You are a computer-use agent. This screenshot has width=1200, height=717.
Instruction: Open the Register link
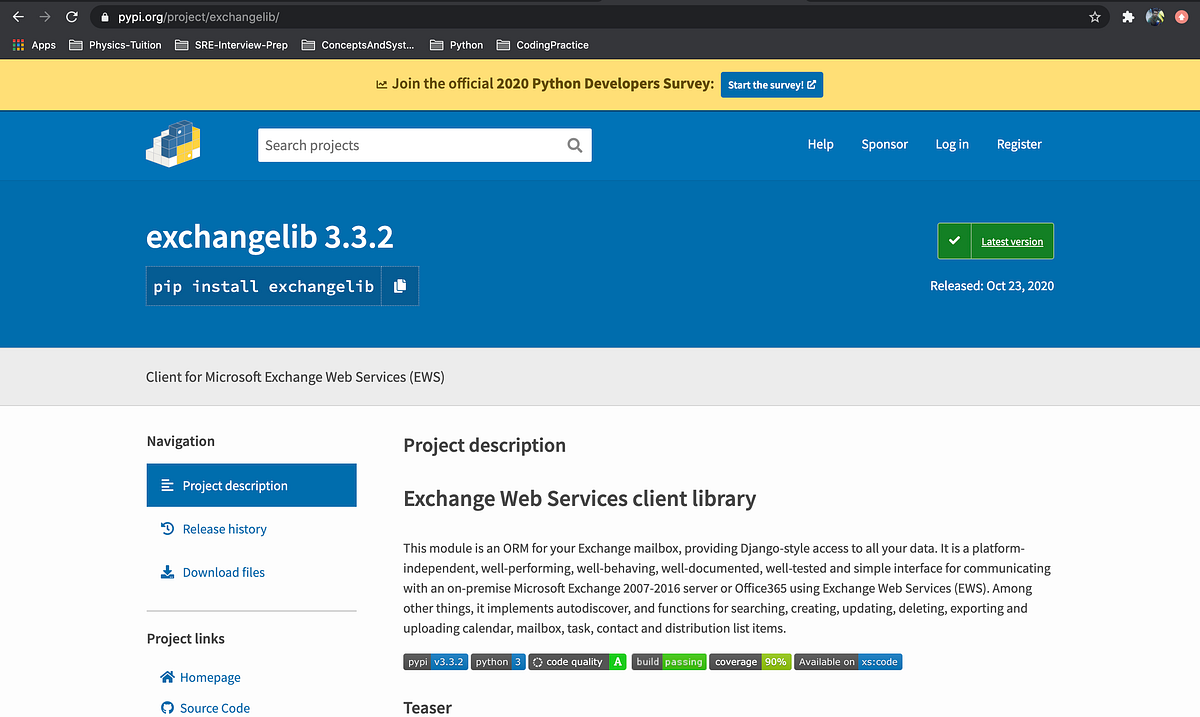[1019, 144]
